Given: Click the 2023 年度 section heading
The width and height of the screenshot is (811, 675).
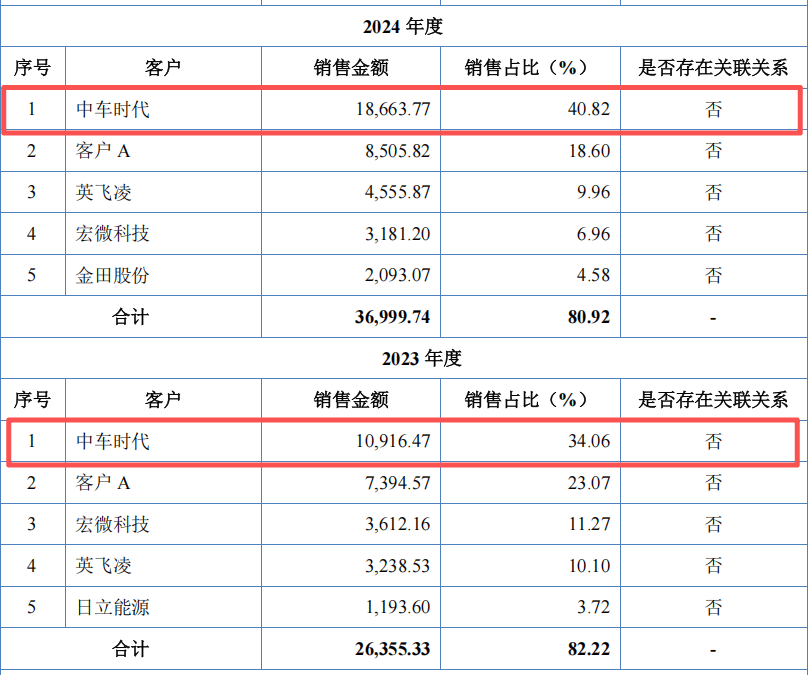Looking at the screenshot, I should [x=404, y=359].
